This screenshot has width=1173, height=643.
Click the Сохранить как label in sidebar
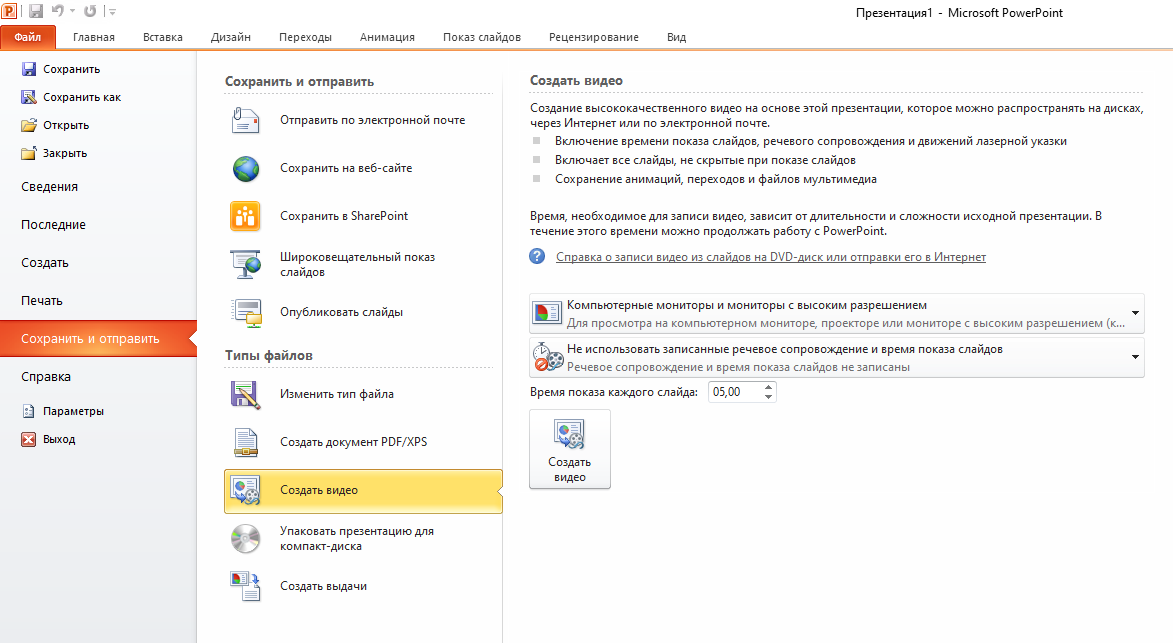(x=82, y=97)
